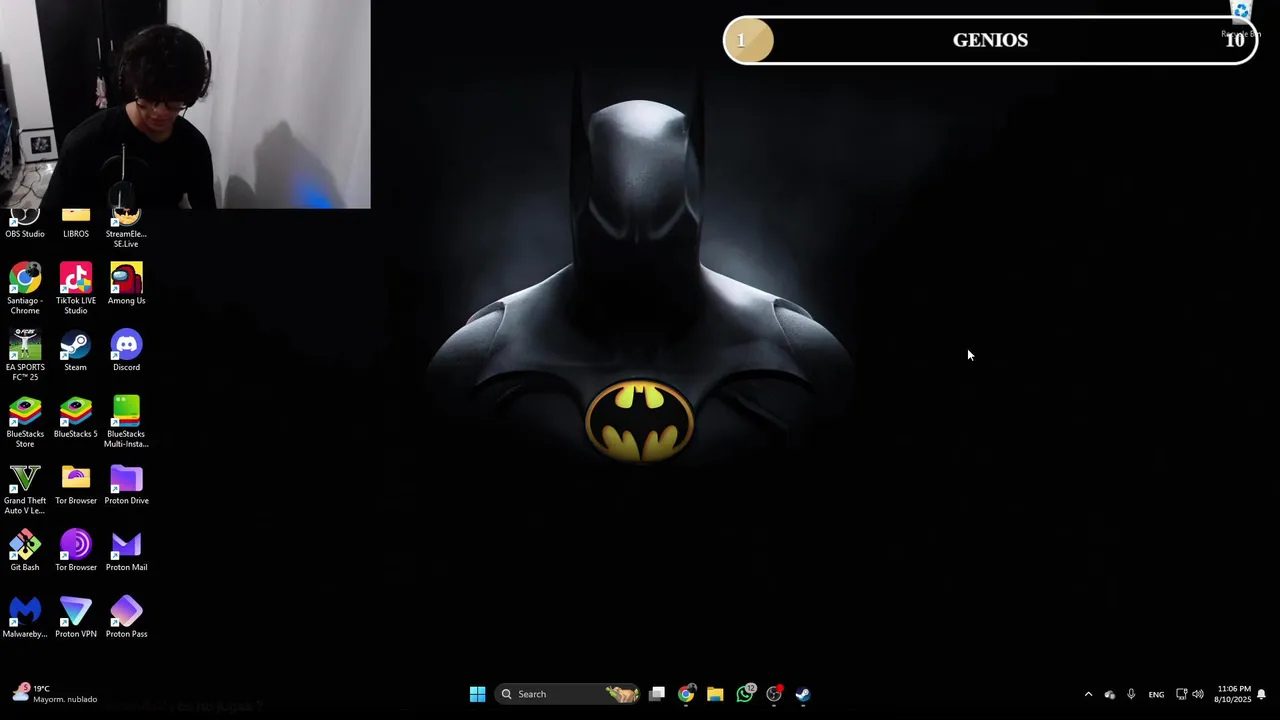Screen dimensions: 1280x720
Task: Launch the StreamElements SE.Live shortcut
Action: [126, 229]
